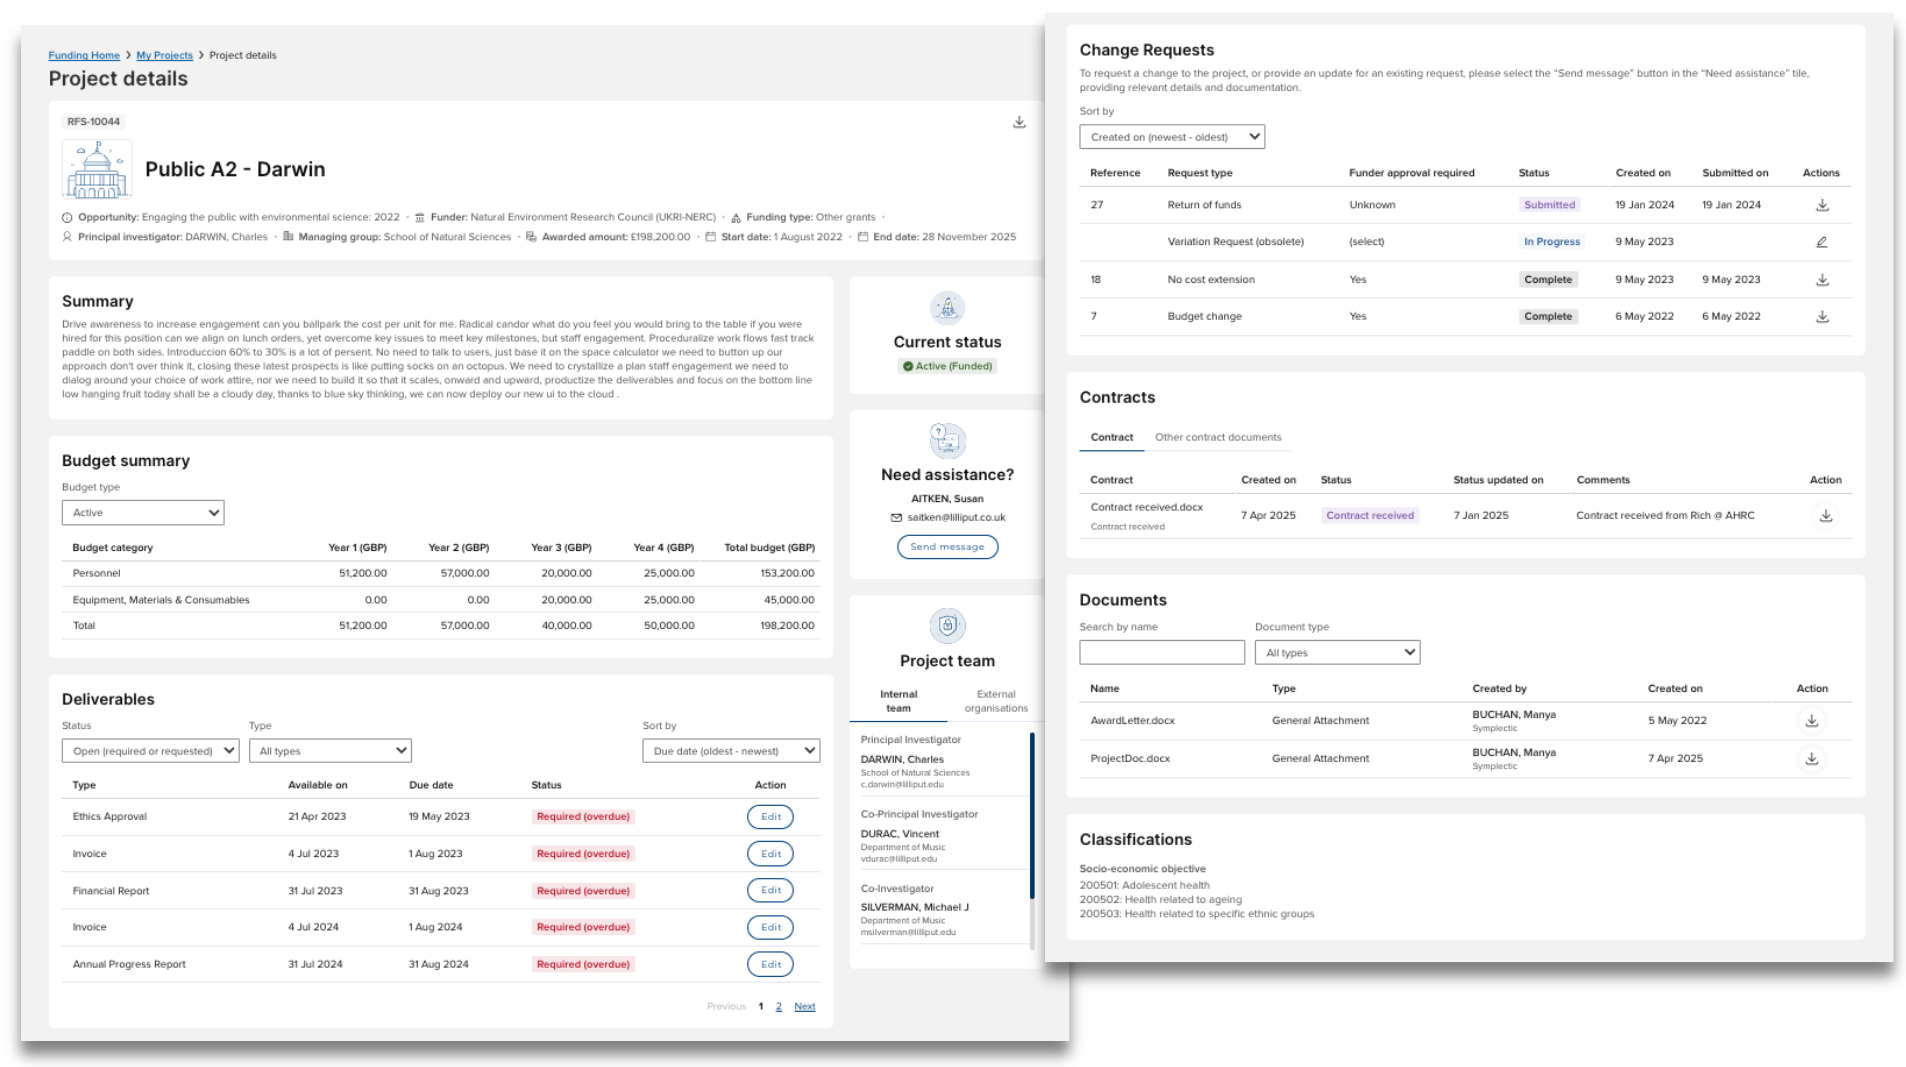Go to deliverables page 2
The height and width of the screenshot is (1067, 1906).
tap(779, 1007)
